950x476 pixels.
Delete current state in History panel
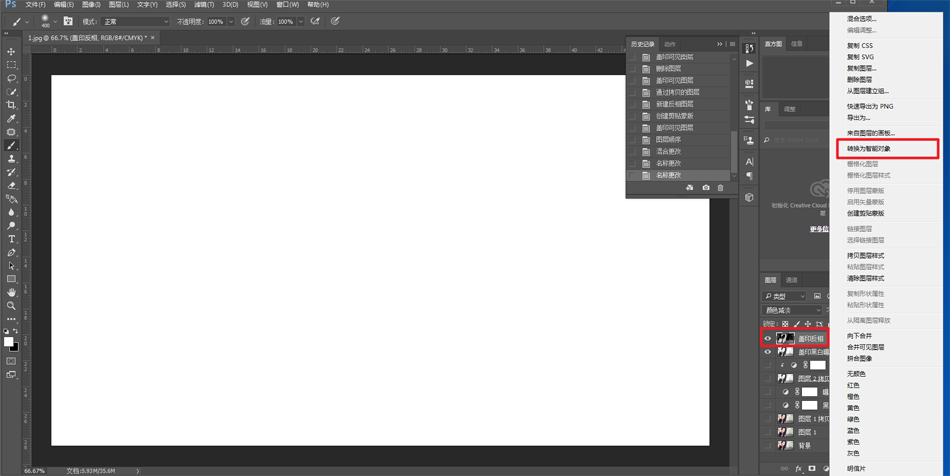pyautogui.click(x=720, y=188)
